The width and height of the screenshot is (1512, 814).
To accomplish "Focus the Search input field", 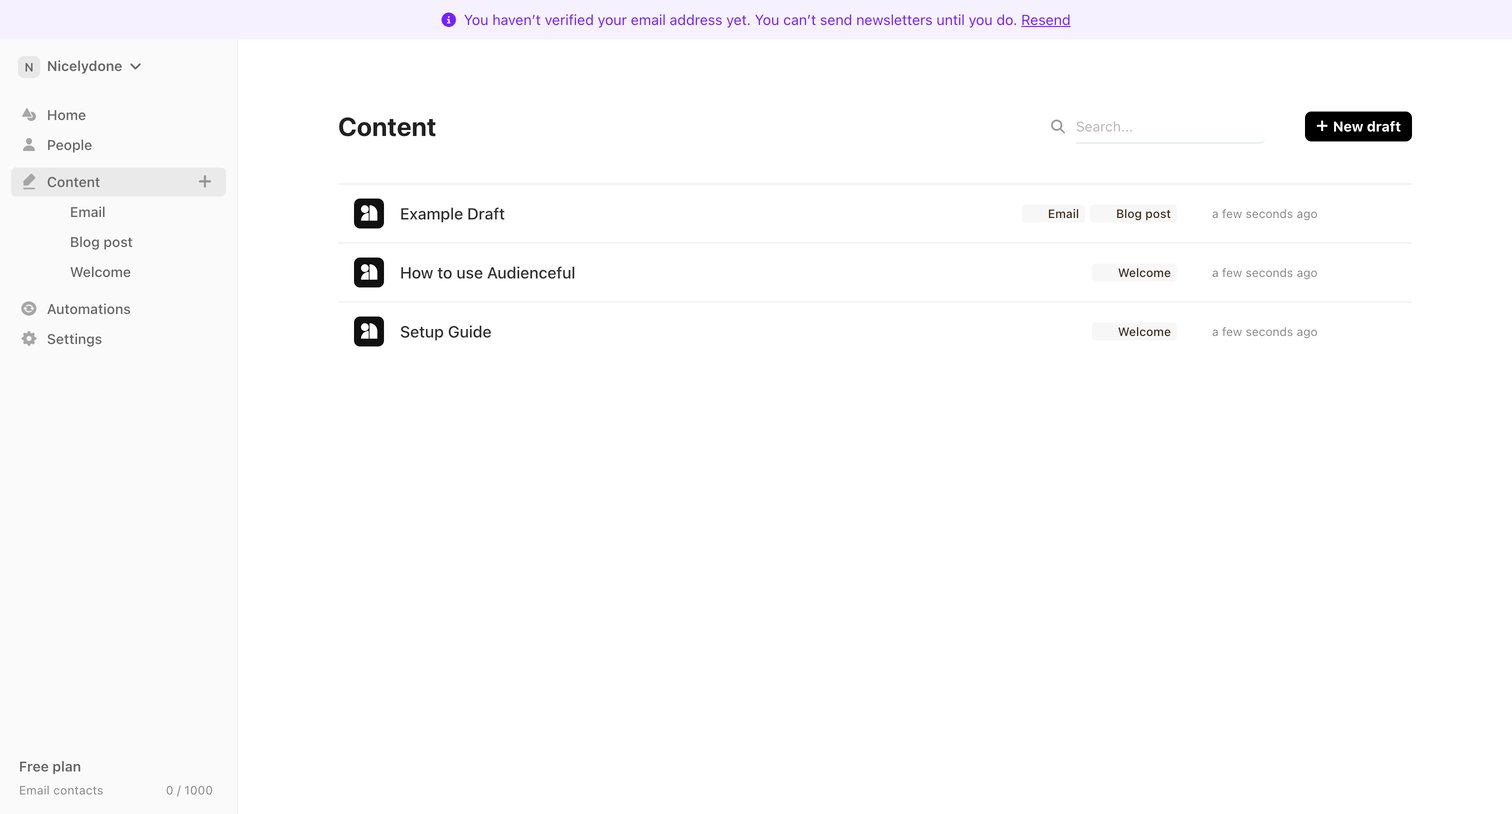I will click(x=1170, y=127).
